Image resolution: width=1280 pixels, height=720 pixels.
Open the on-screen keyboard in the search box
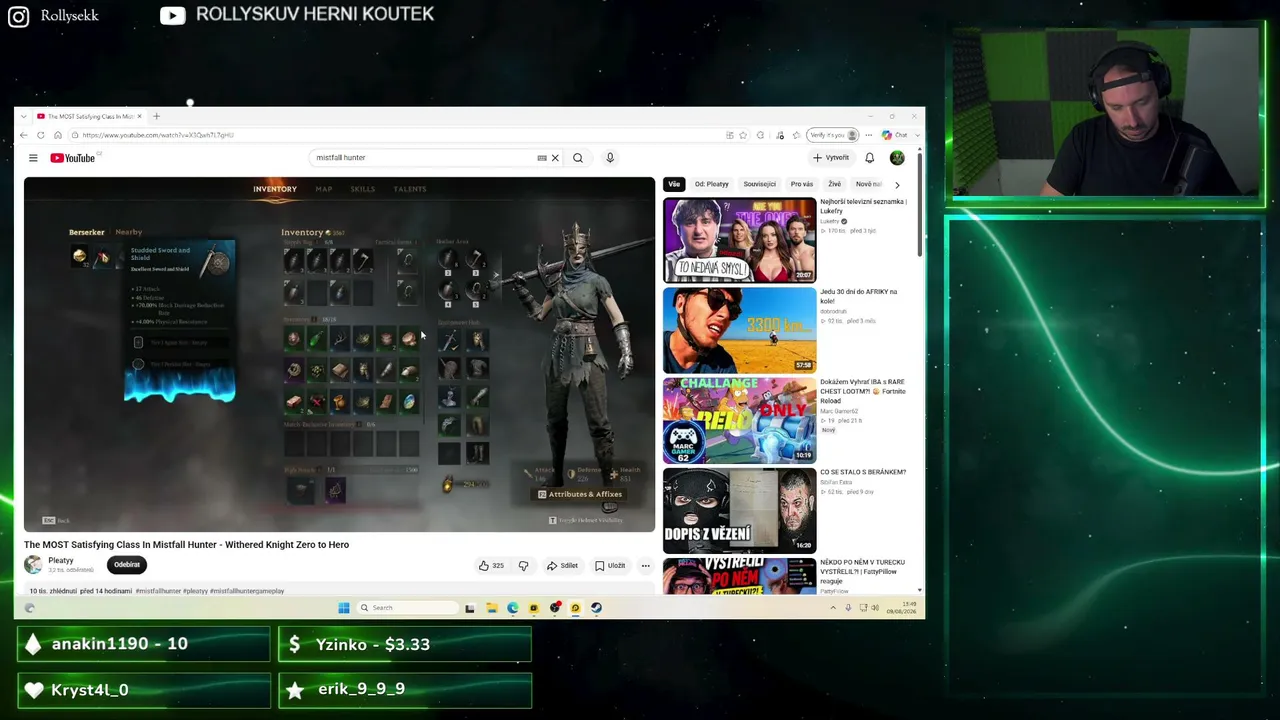click(542, 158)
